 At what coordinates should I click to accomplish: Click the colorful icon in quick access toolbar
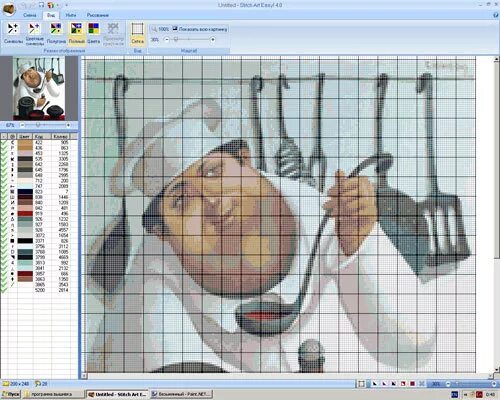50,5
